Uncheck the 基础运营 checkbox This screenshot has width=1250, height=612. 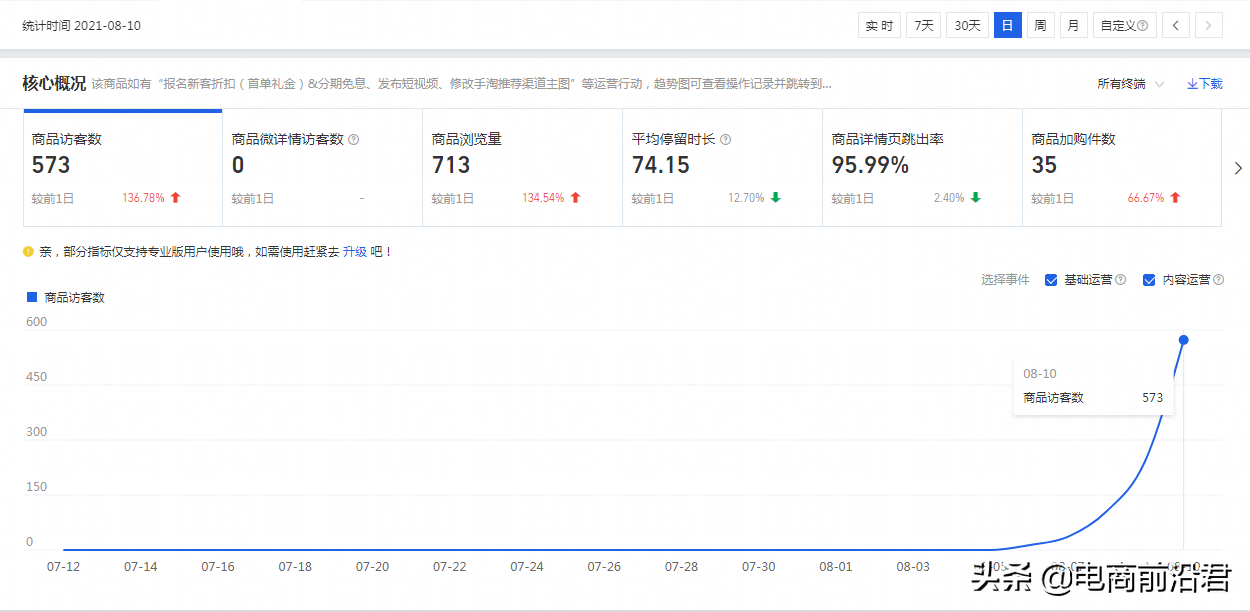[x=1051, y=280]
